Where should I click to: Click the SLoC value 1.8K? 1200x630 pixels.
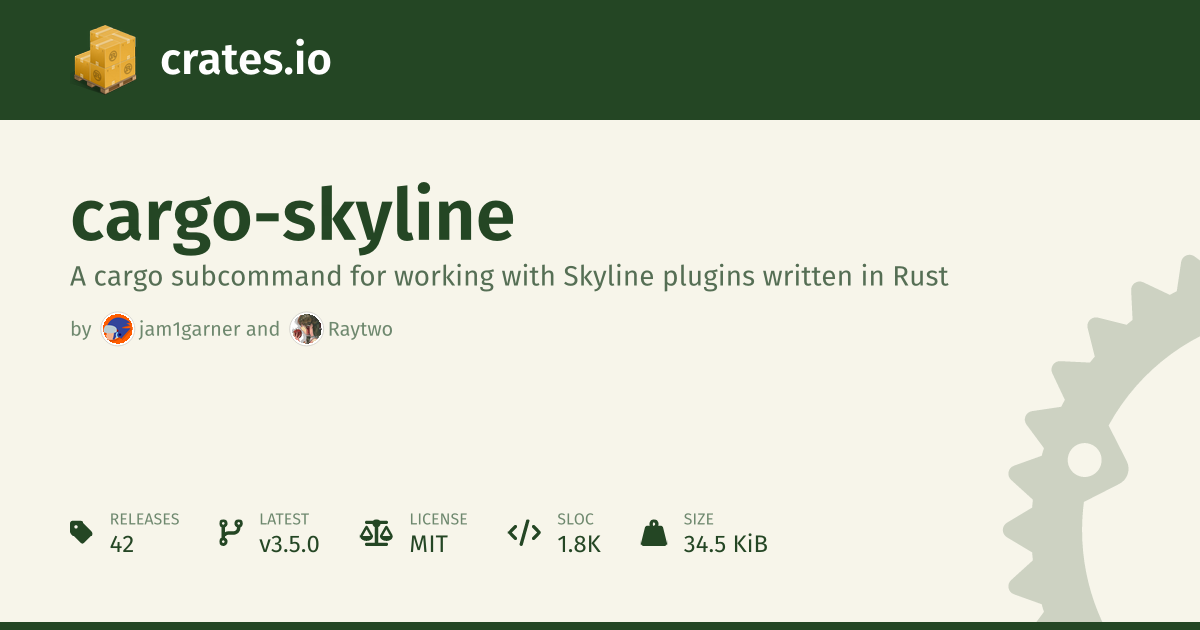579,544
